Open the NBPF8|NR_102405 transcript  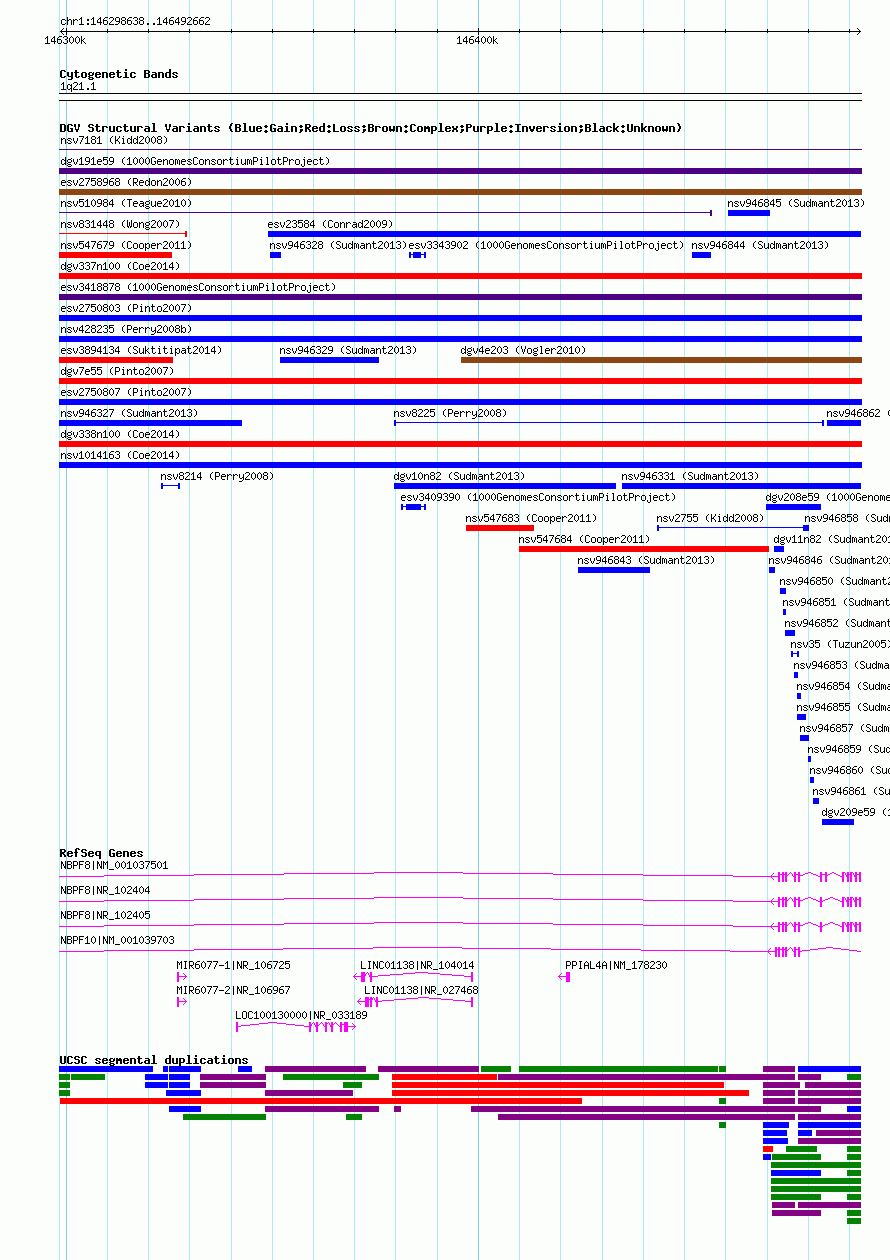point(105,916)
